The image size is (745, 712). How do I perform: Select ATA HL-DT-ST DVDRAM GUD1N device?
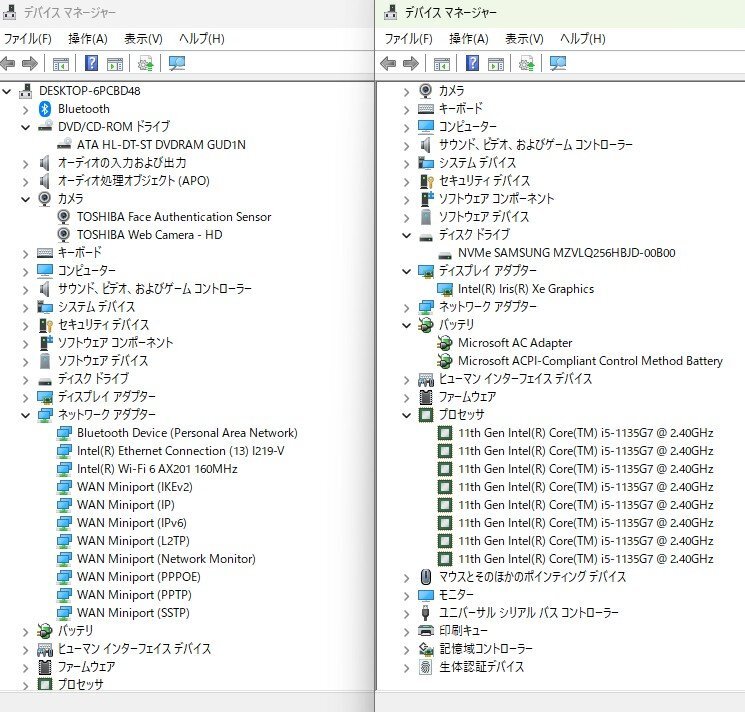coord(161,144)
